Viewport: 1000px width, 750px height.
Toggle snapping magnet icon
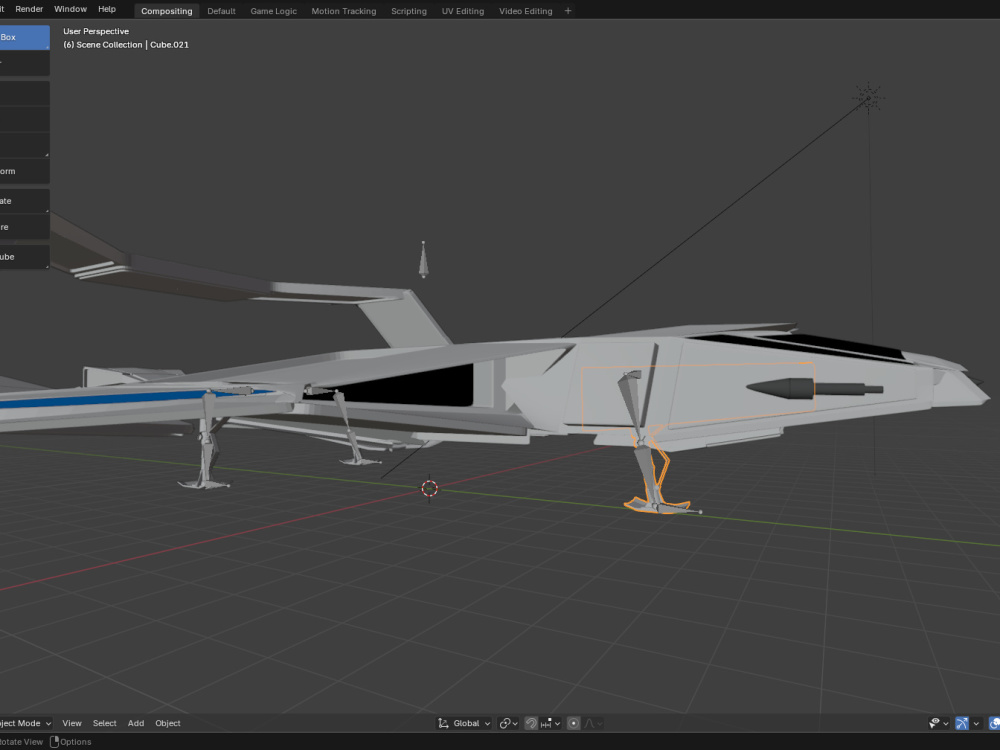531,723
